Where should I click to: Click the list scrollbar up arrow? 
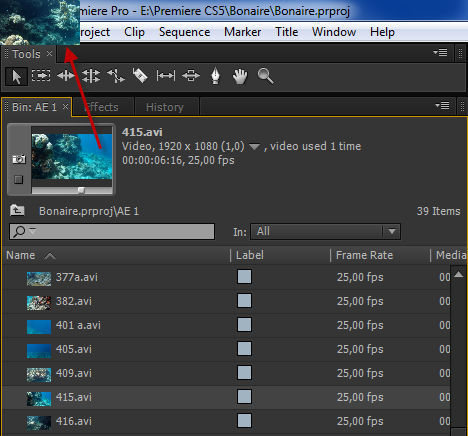pos(459,274)
